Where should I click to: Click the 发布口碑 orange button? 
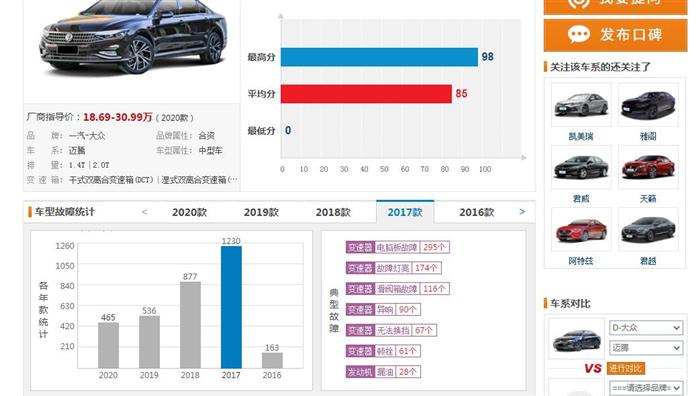tap(616, 35)
